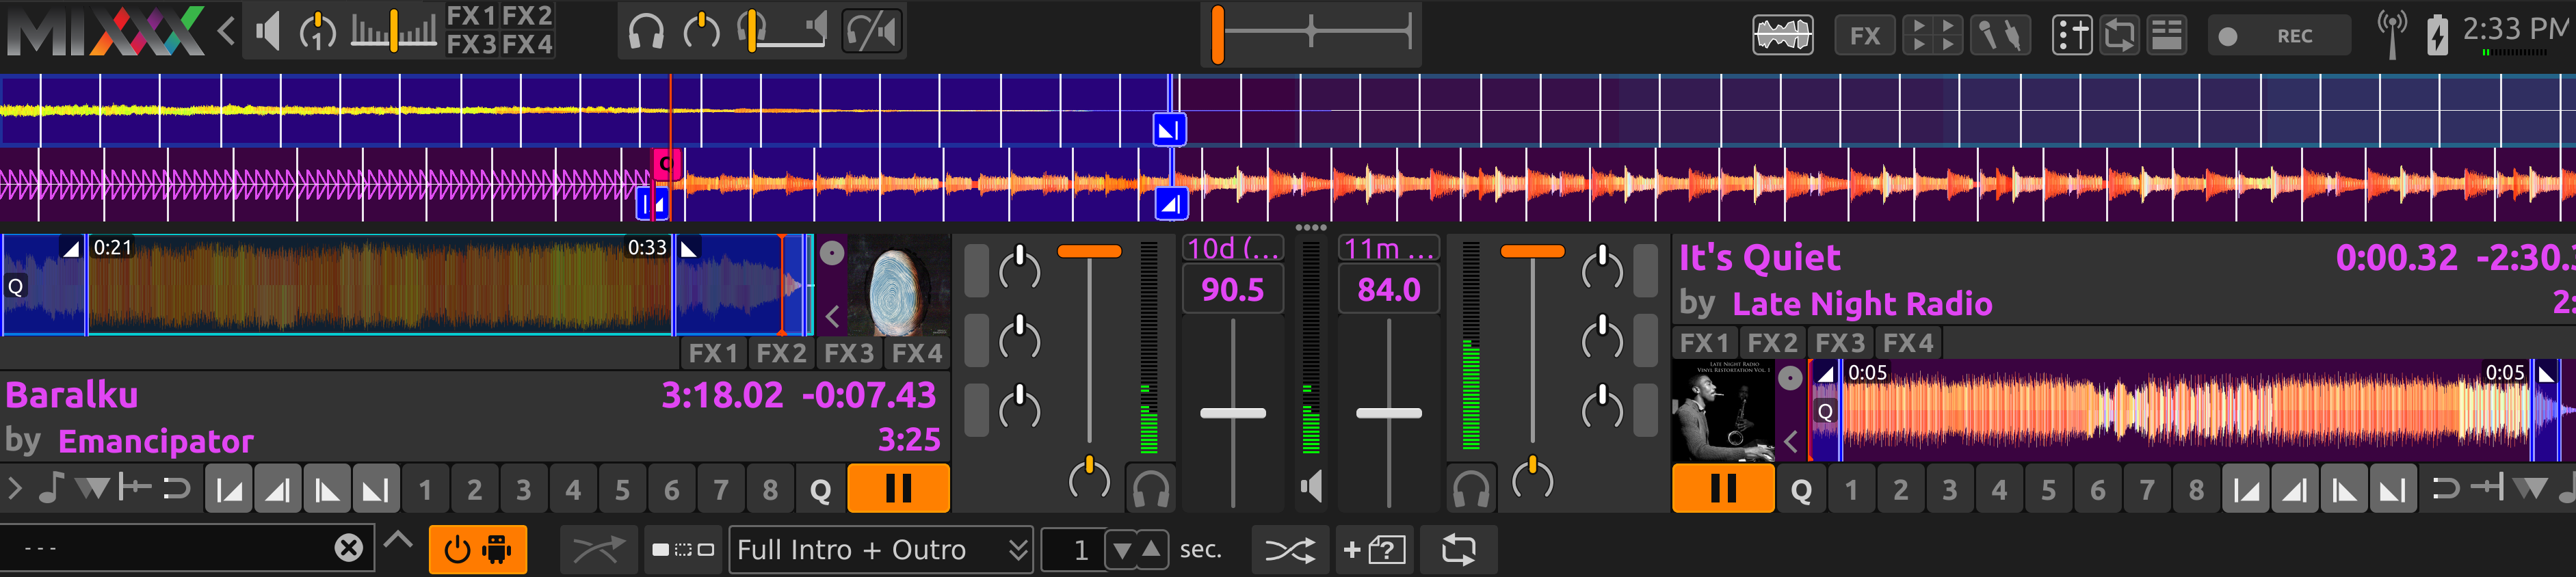Click the crossfader handle at top
This screenshot has width=2576, height=577.
click(1217, 34)
